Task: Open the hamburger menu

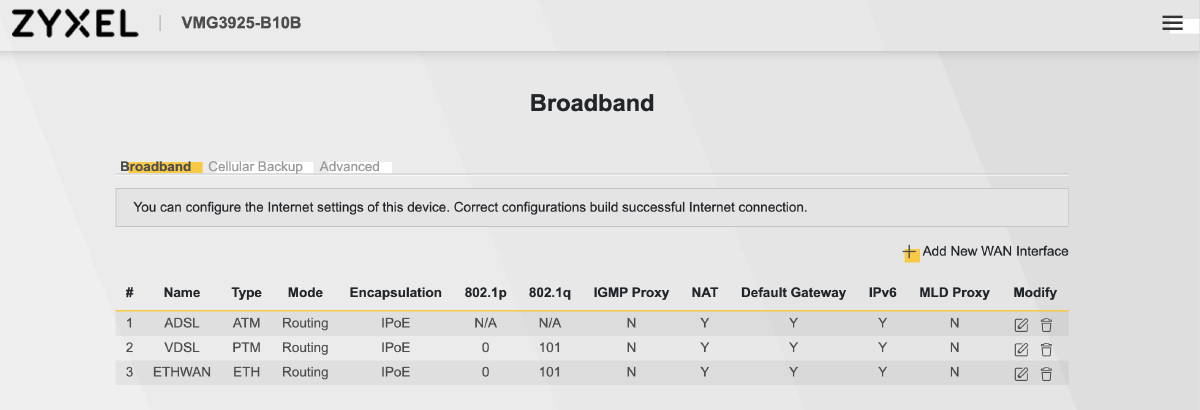Action: click(x=1172, y=24)
